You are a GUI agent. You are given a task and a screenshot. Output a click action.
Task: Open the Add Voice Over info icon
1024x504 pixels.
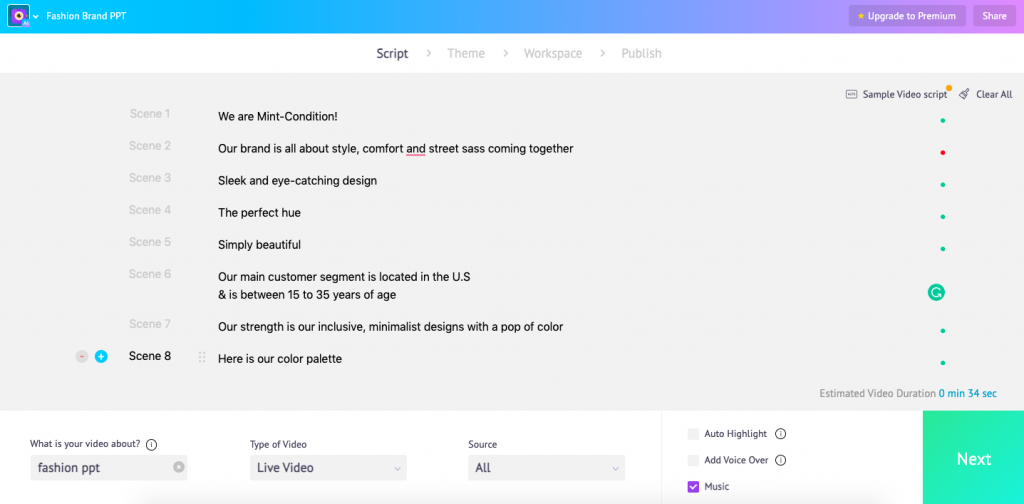point(780,460)
